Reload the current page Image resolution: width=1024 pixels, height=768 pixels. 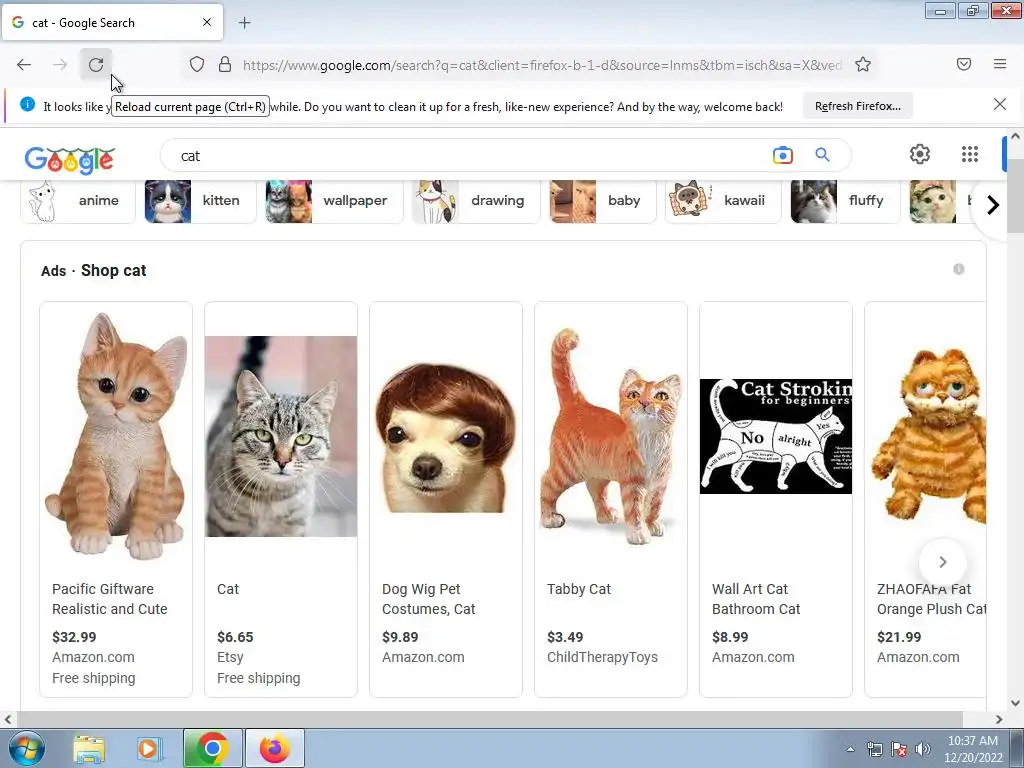tap(96, 64)
